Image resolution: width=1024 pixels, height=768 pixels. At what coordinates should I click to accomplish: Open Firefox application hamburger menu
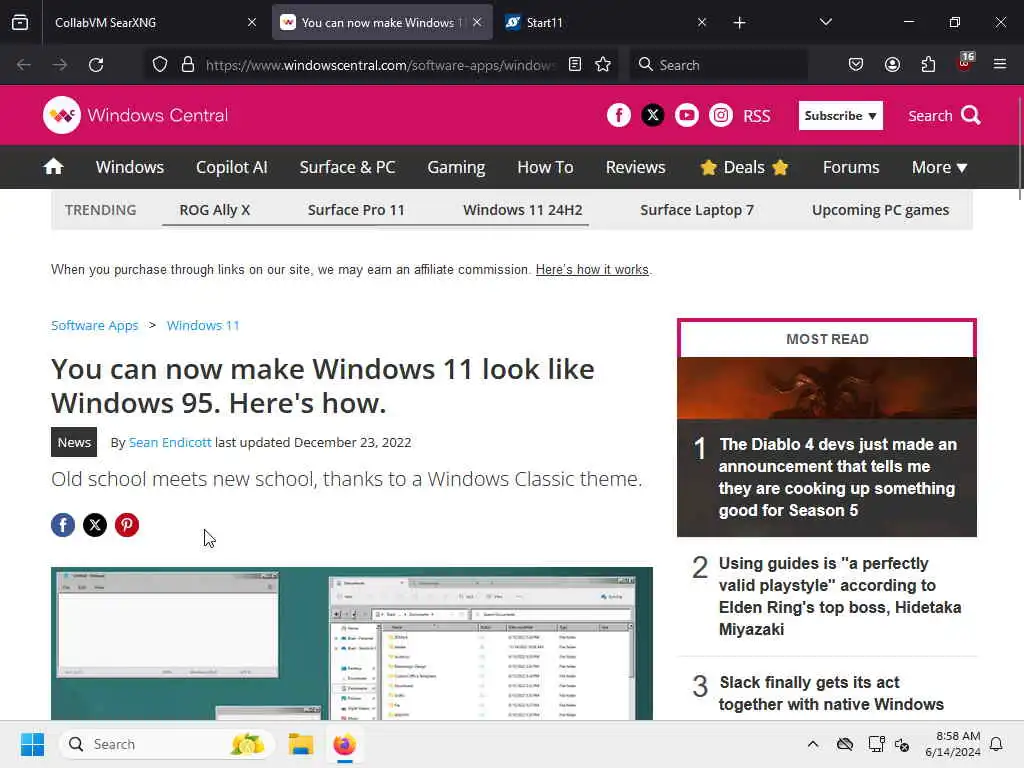pos(1000,64)
